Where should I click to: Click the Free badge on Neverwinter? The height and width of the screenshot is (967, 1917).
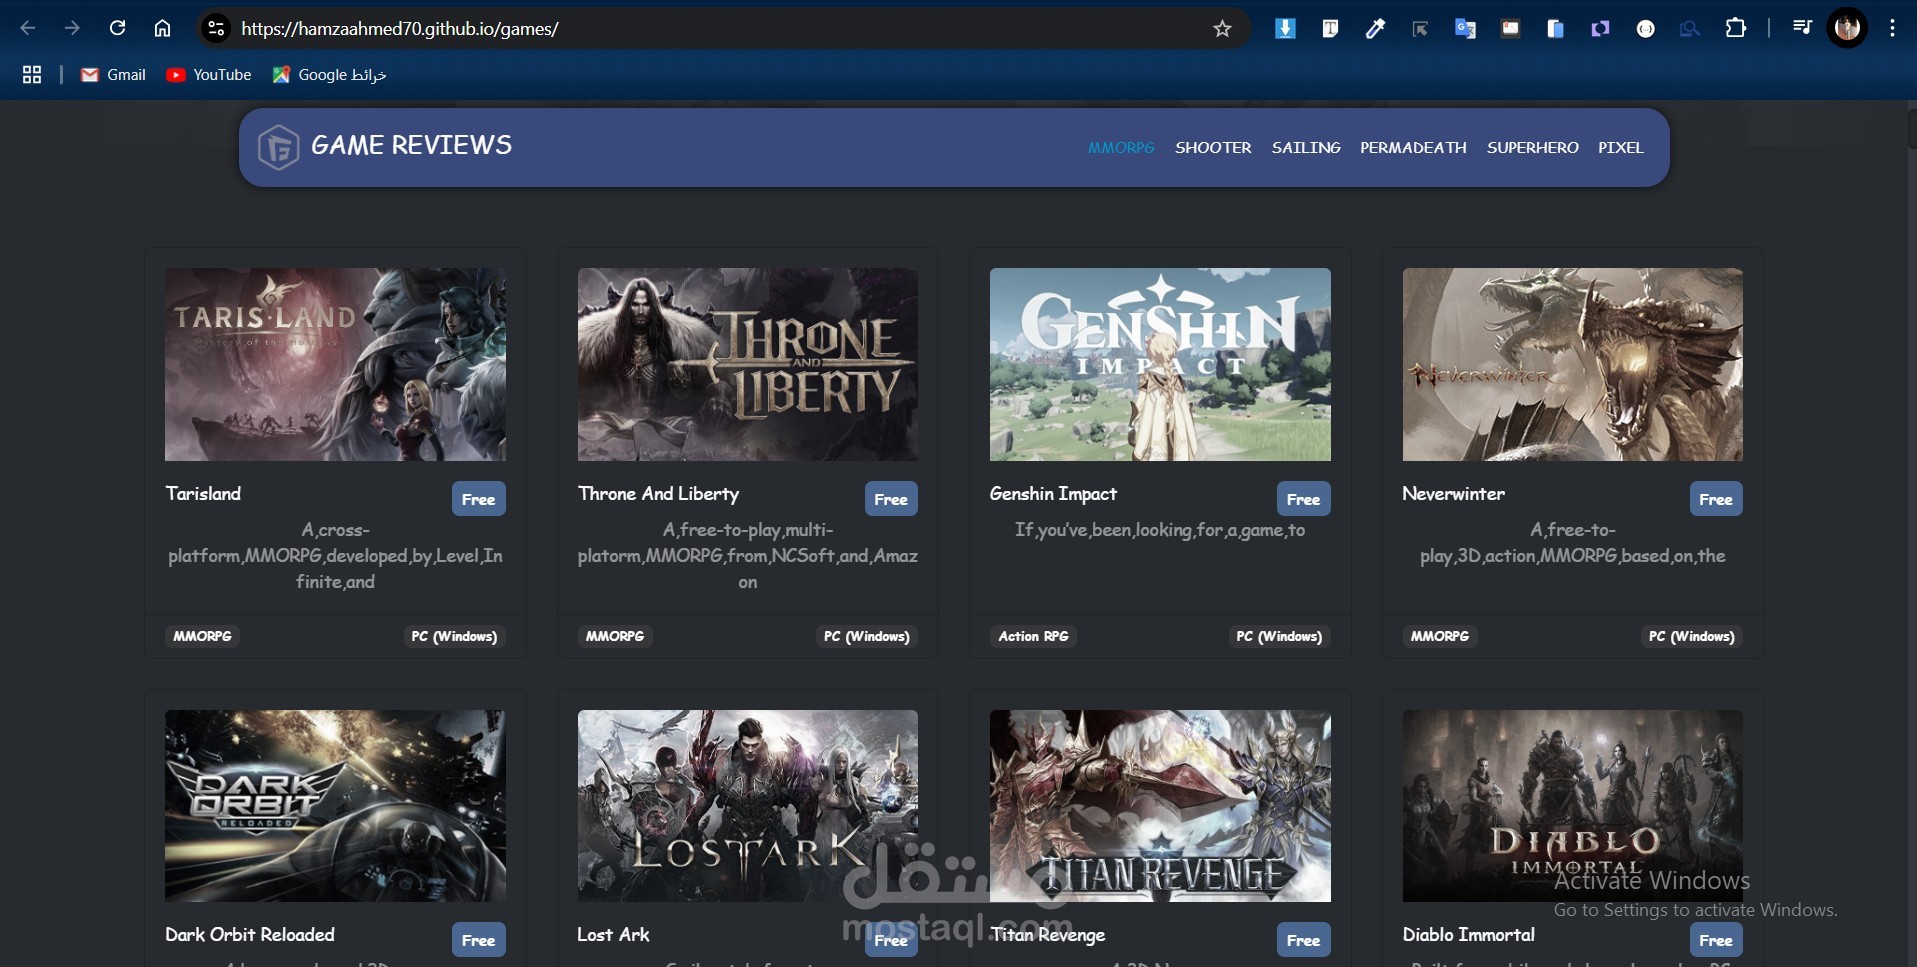click(x=1716, y=499)
